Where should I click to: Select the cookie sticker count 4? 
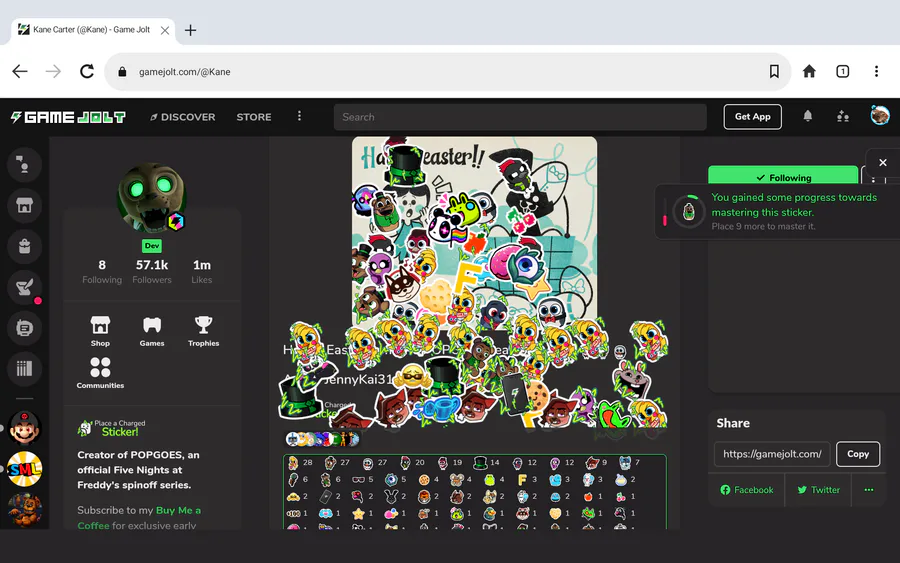pyautogui.click(x=428, y=479)
